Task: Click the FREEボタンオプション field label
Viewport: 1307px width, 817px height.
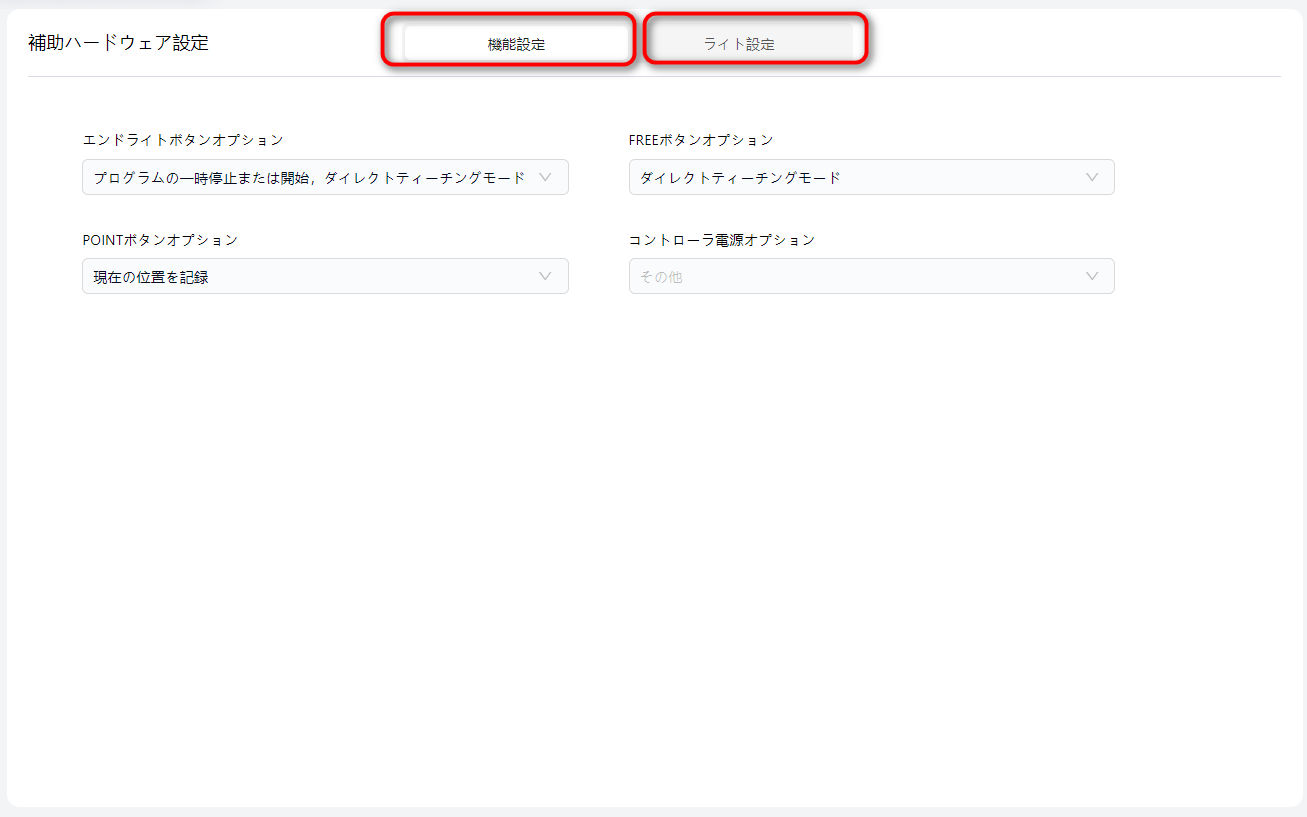Action: 701,140
